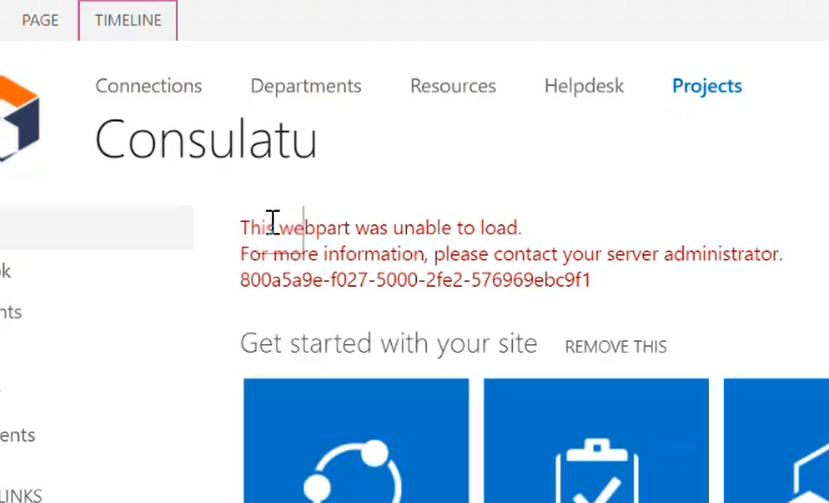The height and width of the screenshot is (503, 829).
Task: Click the 'Get started with your site' heading
Action: tap(388, 344)
